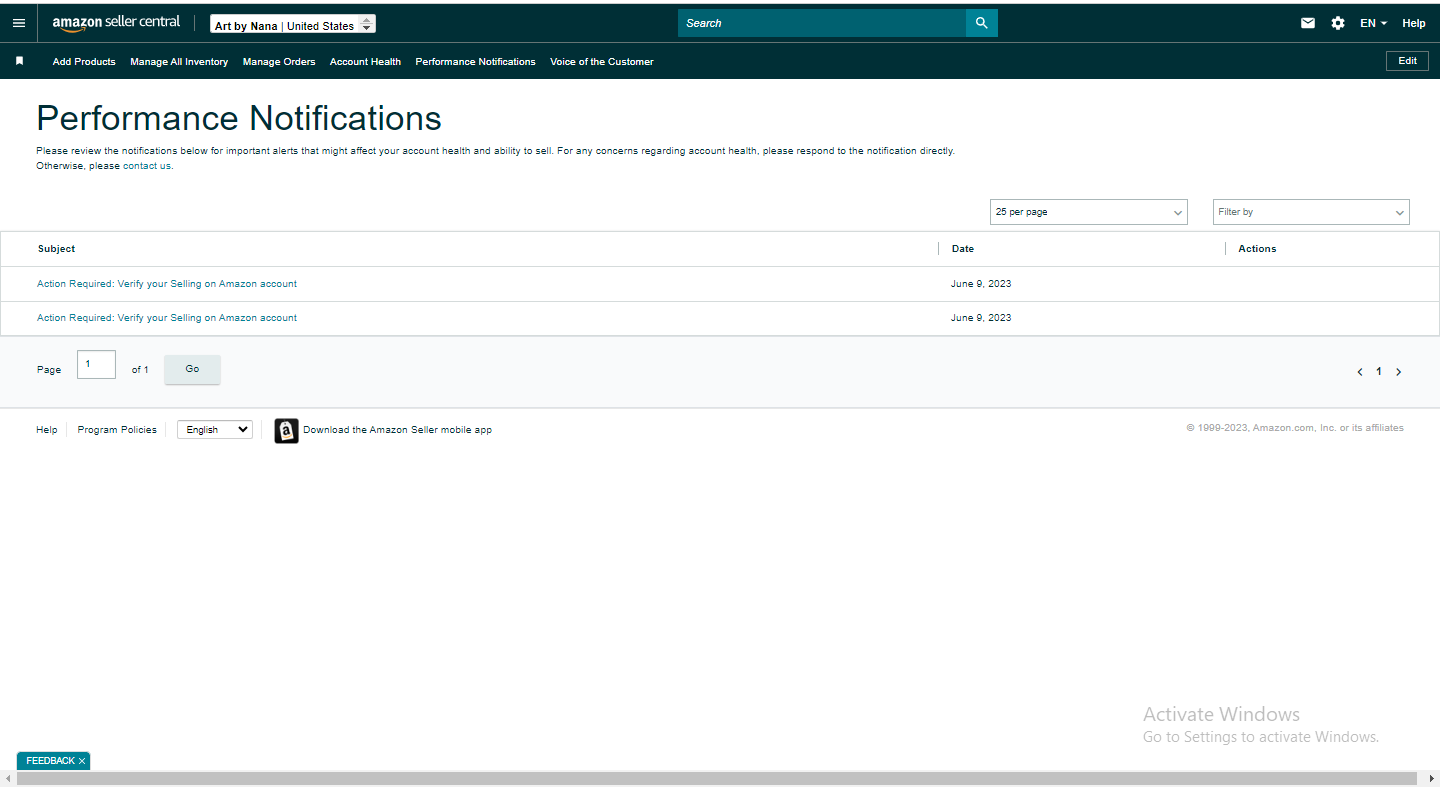Go to the next page arrow
Screen dimensions: 1440x787
coord(1398,372)
